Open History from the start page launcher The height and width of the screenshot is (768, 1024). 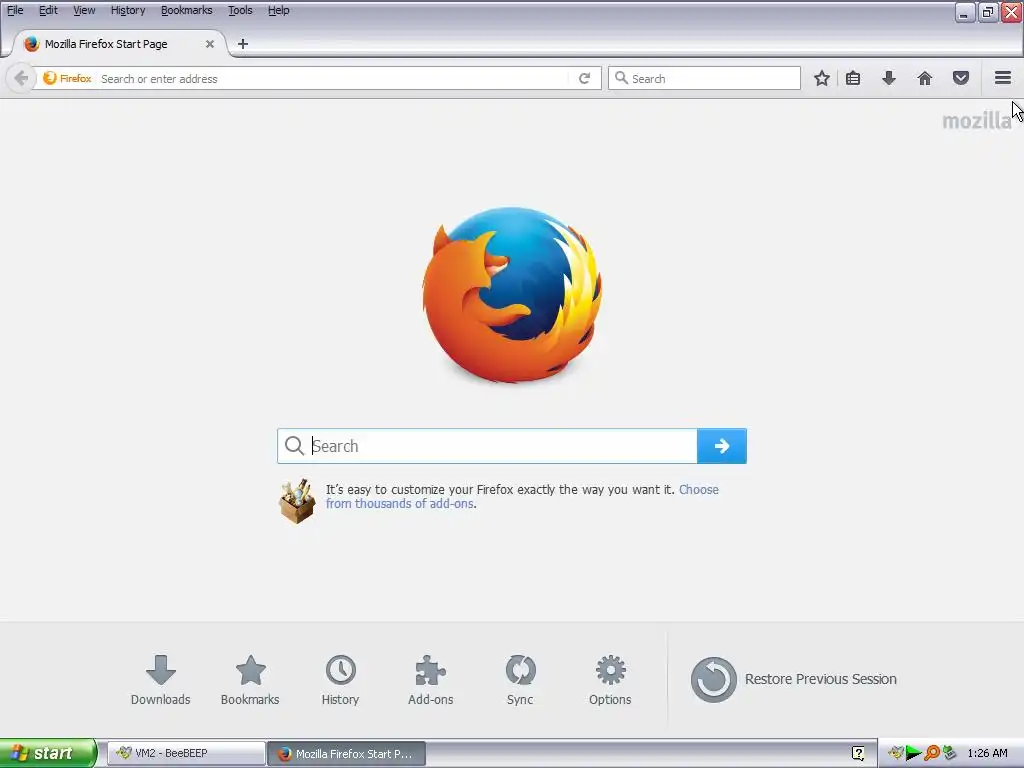340,680
